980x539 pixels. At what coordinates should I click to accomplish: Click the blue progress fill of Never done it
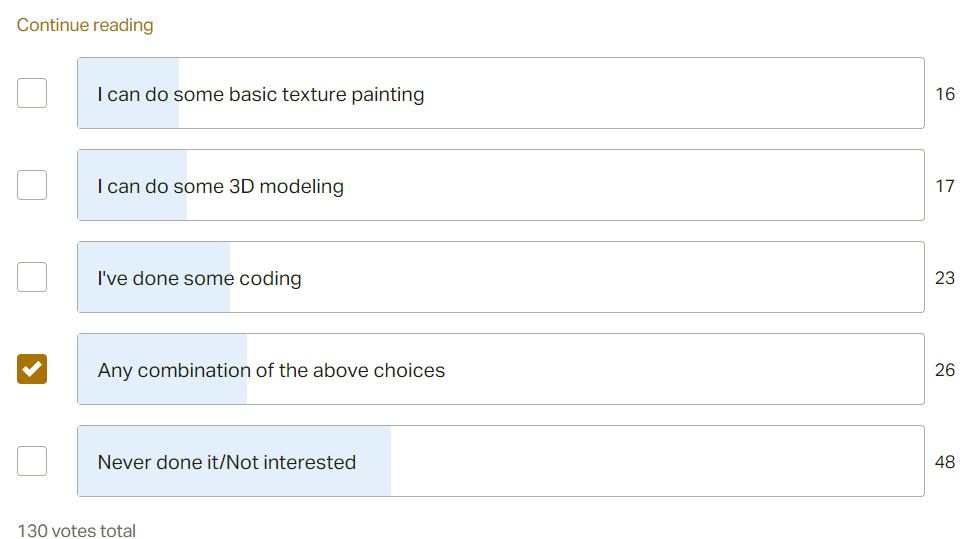tap(234, 461)
